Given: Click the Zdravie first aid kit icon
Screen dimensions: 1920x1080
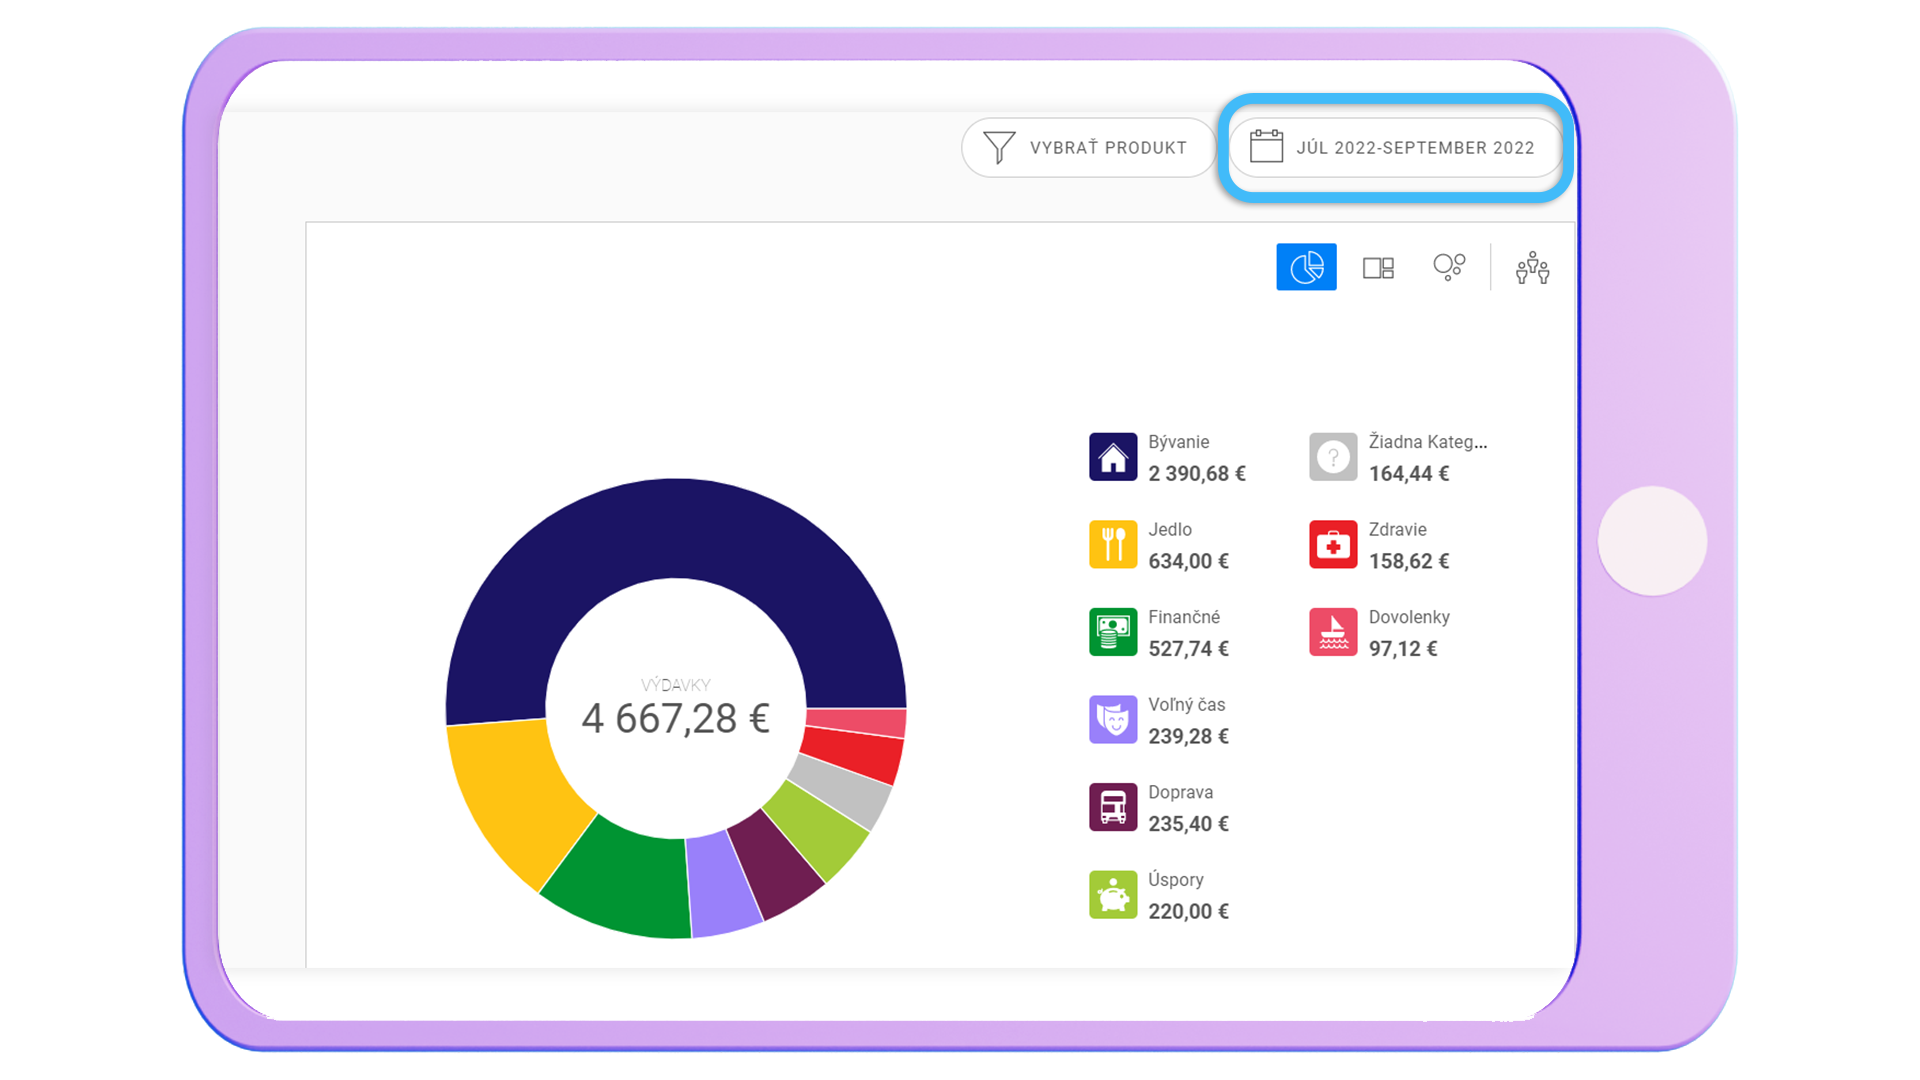Looking at the screenshot, I should pyautogui.click(x=1333, y=544).
